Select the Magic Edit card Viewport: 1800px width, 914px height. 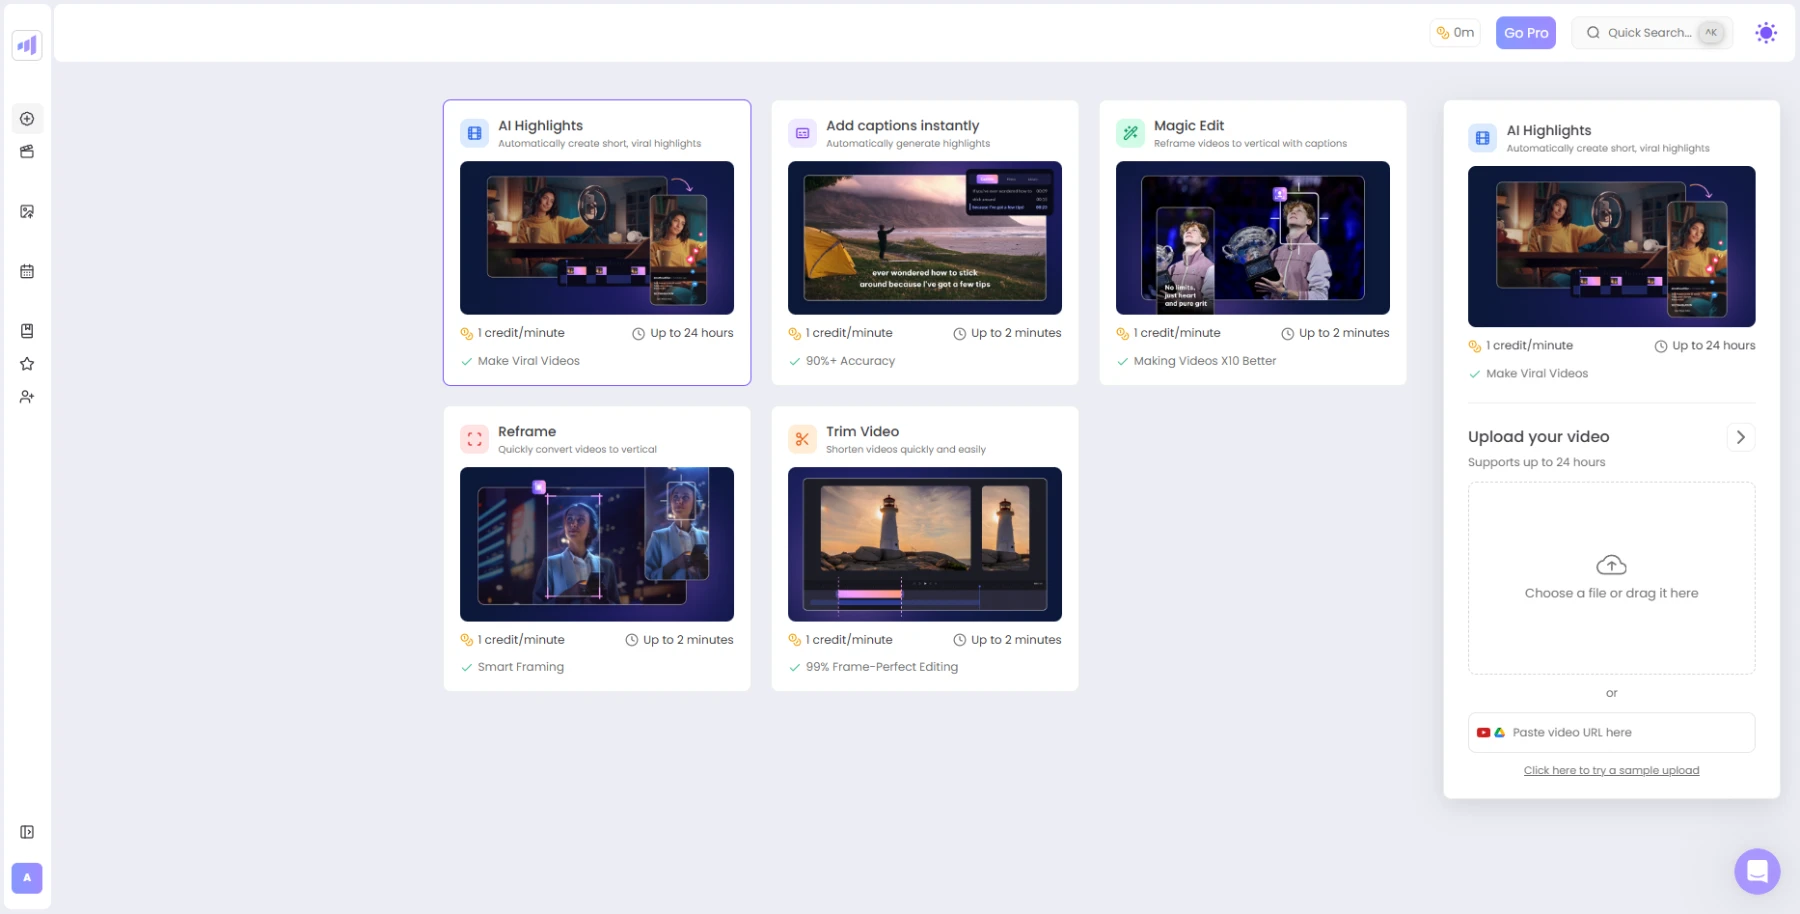click(1252, 242)
